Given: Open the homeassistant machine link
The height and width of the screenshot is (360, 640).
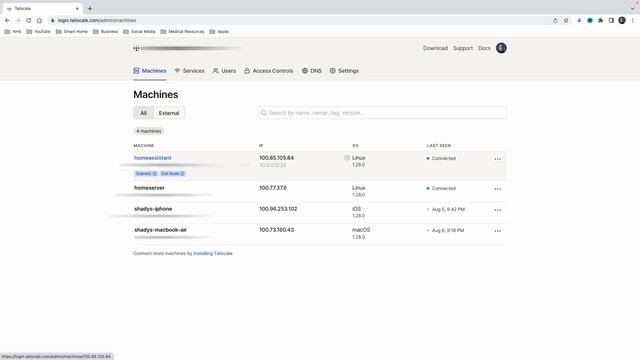Looking at the screenshot, I should [153, 158].
